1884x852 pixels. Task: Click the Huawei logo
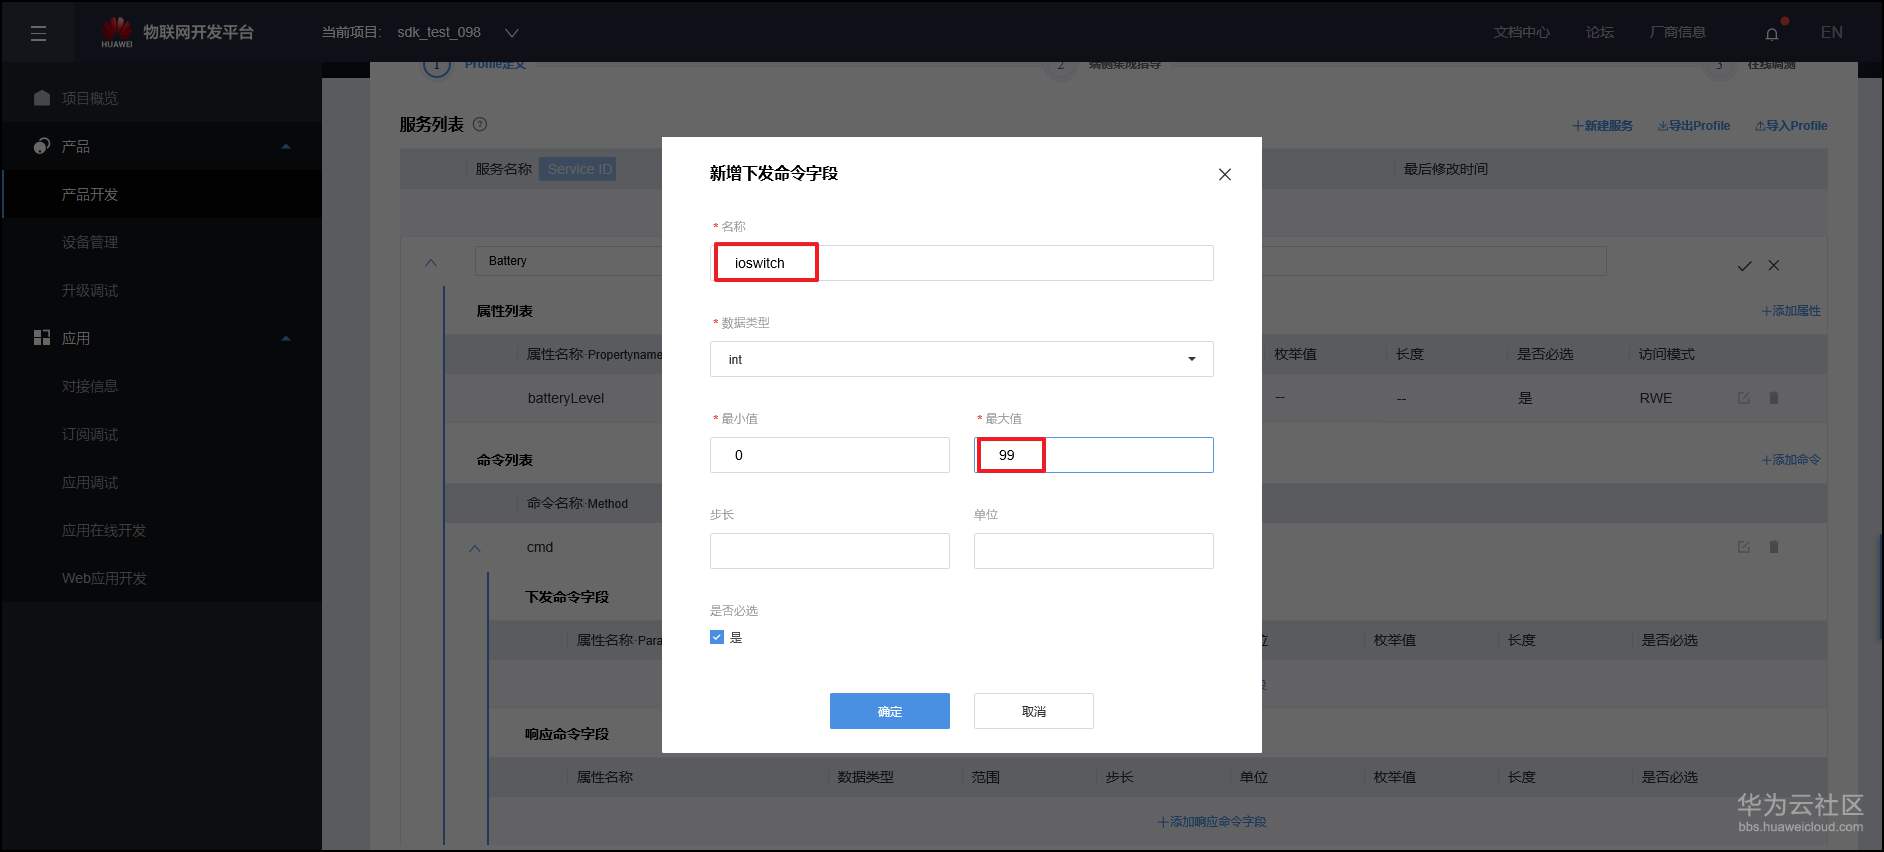117,32
